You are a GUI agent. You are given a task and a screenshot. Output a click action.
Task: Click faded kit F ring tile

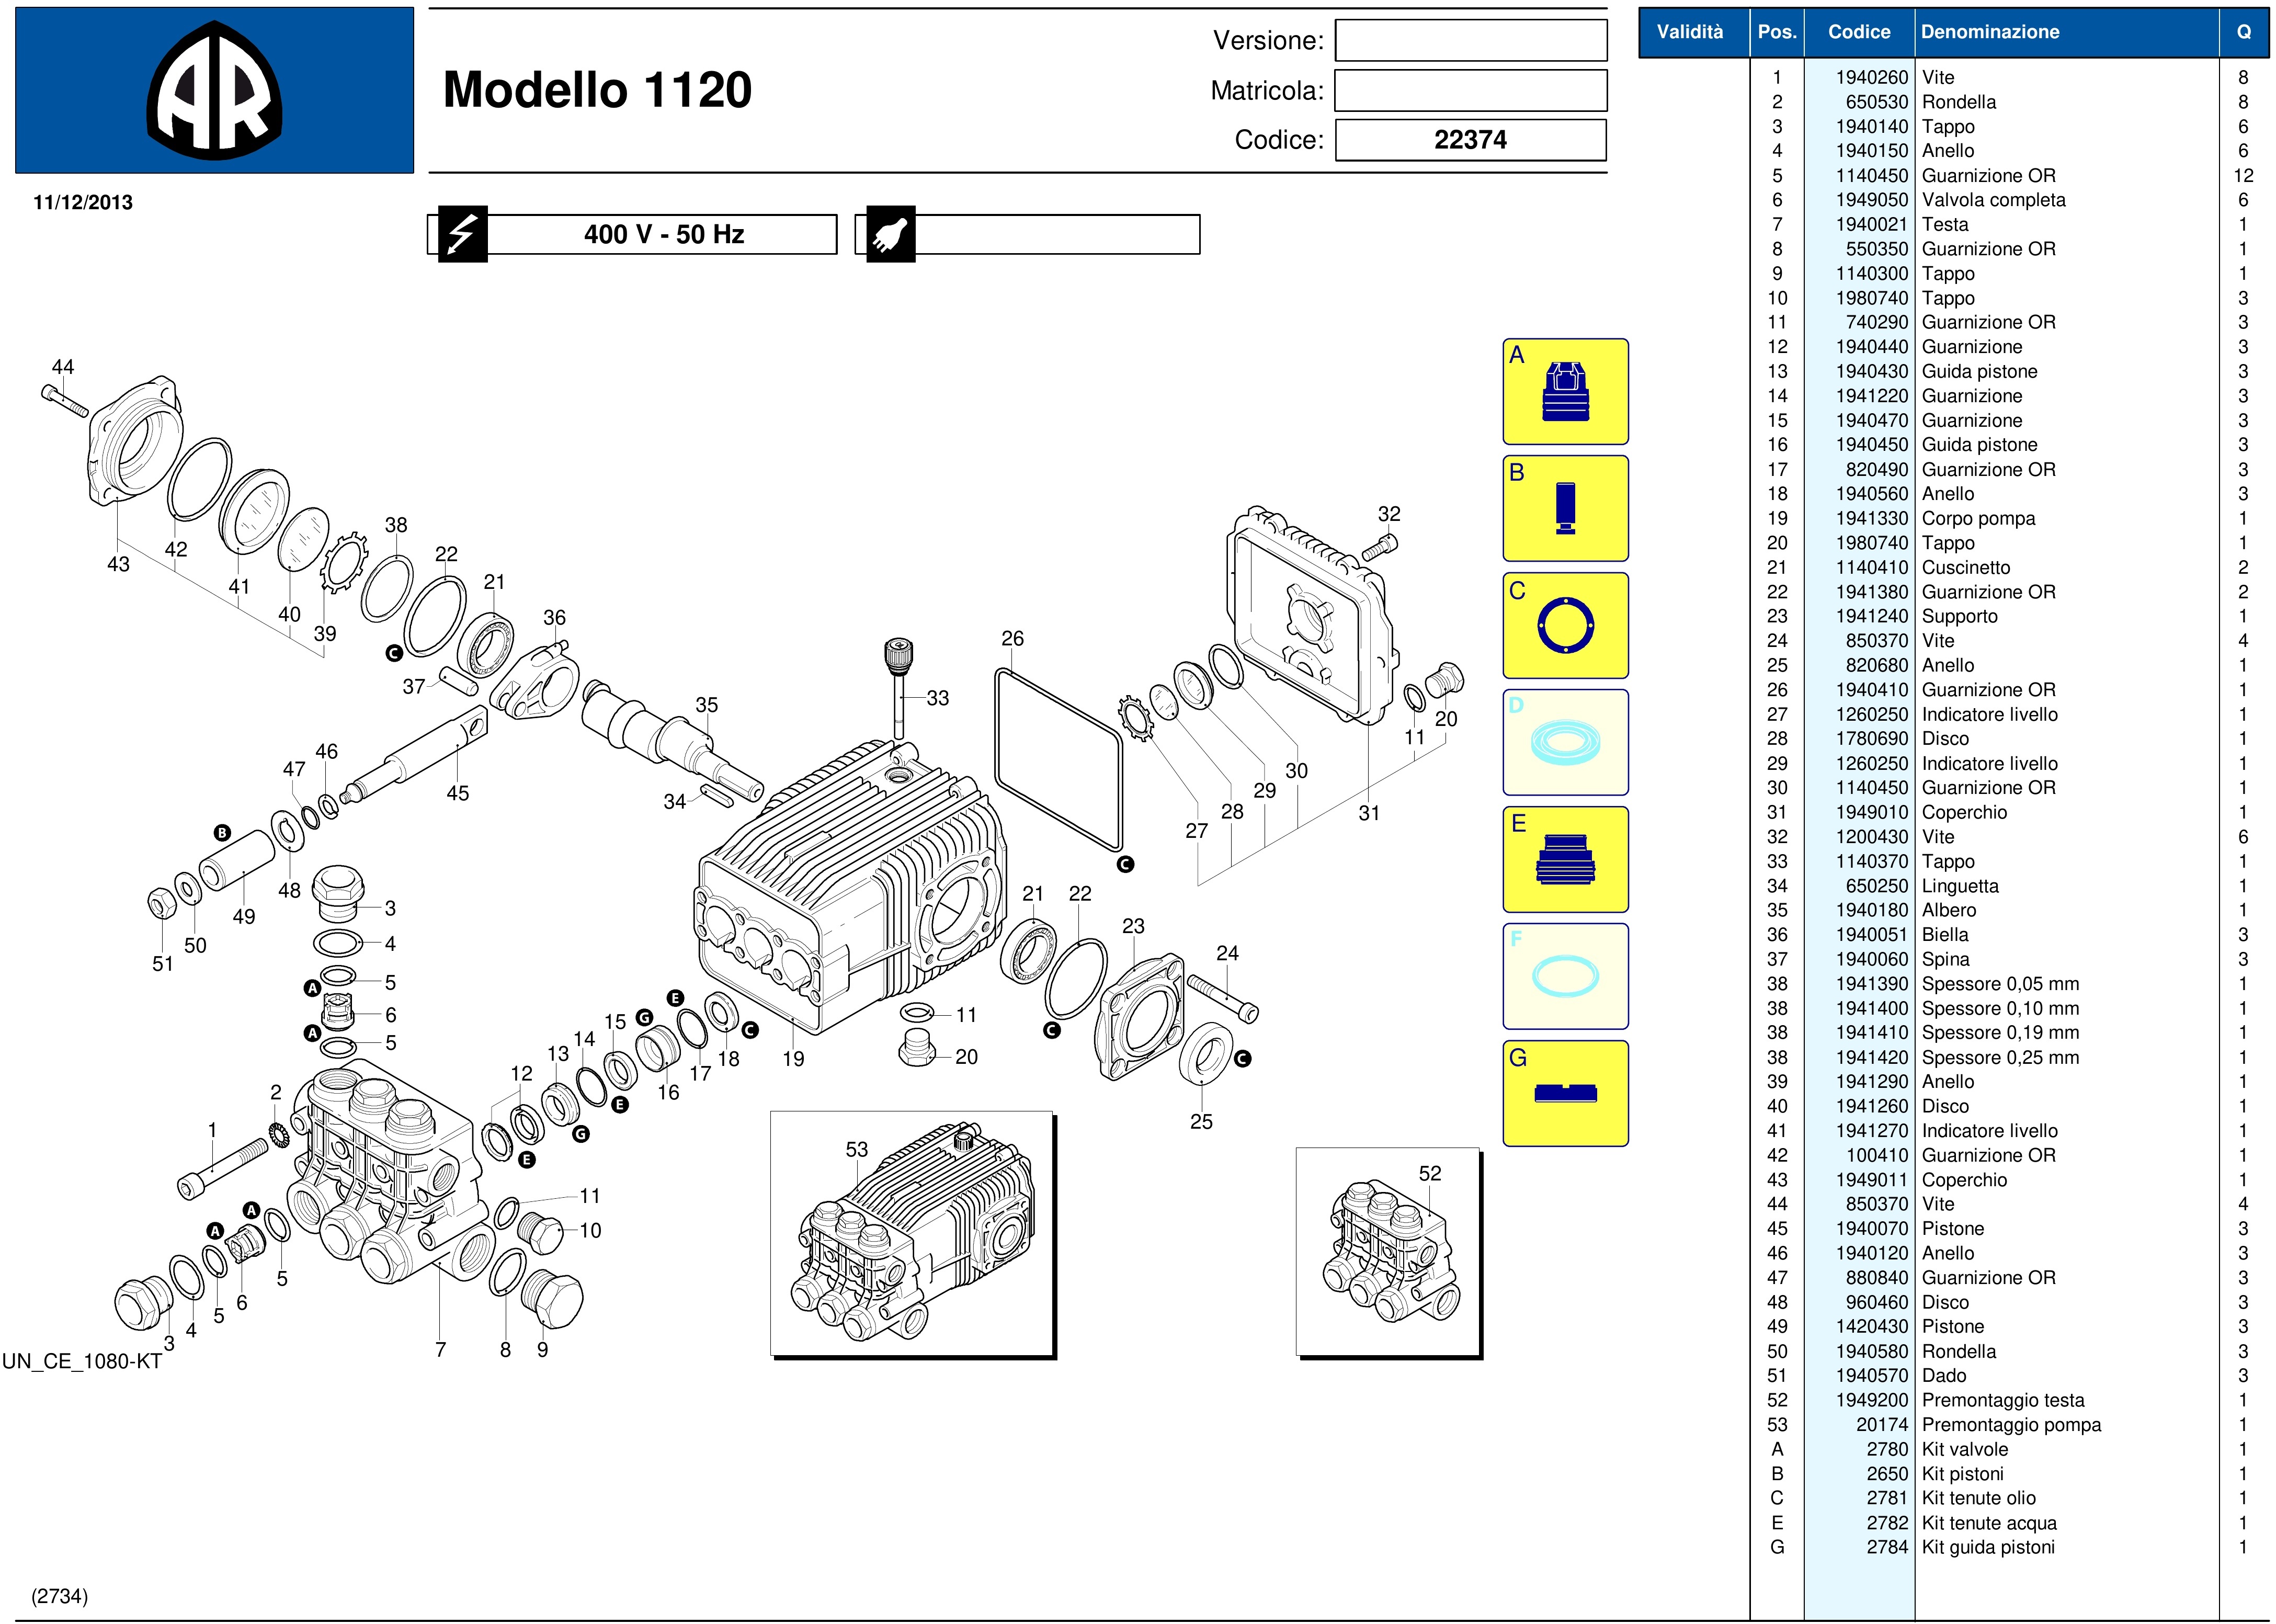[1565, 977]
